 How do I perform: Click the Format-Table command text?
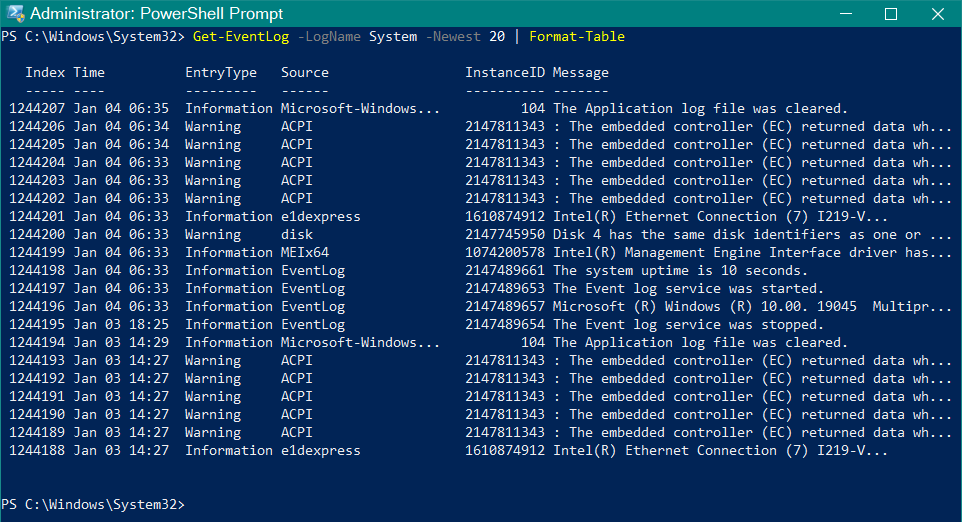(576, 37)
